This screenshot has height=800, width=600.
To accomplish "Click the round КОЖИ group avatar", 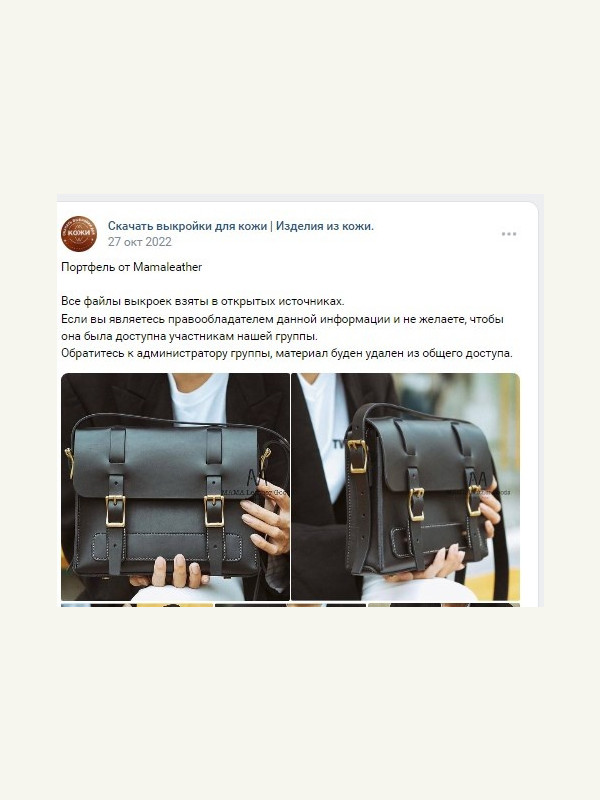I will [x=79, y=234].
